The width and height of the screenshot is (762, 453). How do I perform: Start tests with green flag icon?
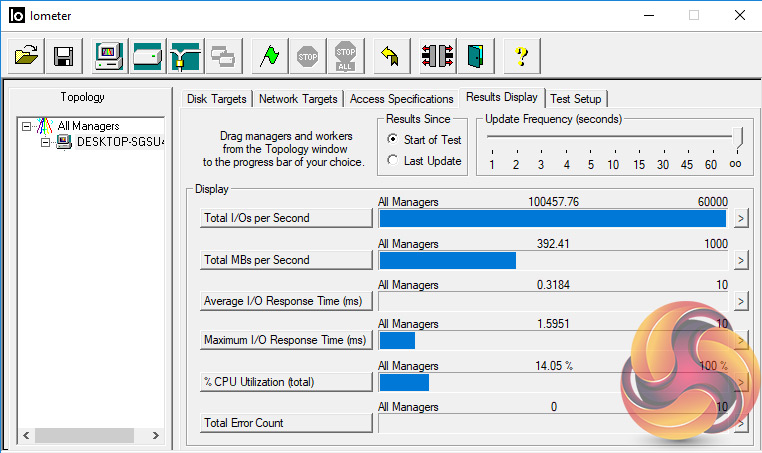[x=270, y=56]
